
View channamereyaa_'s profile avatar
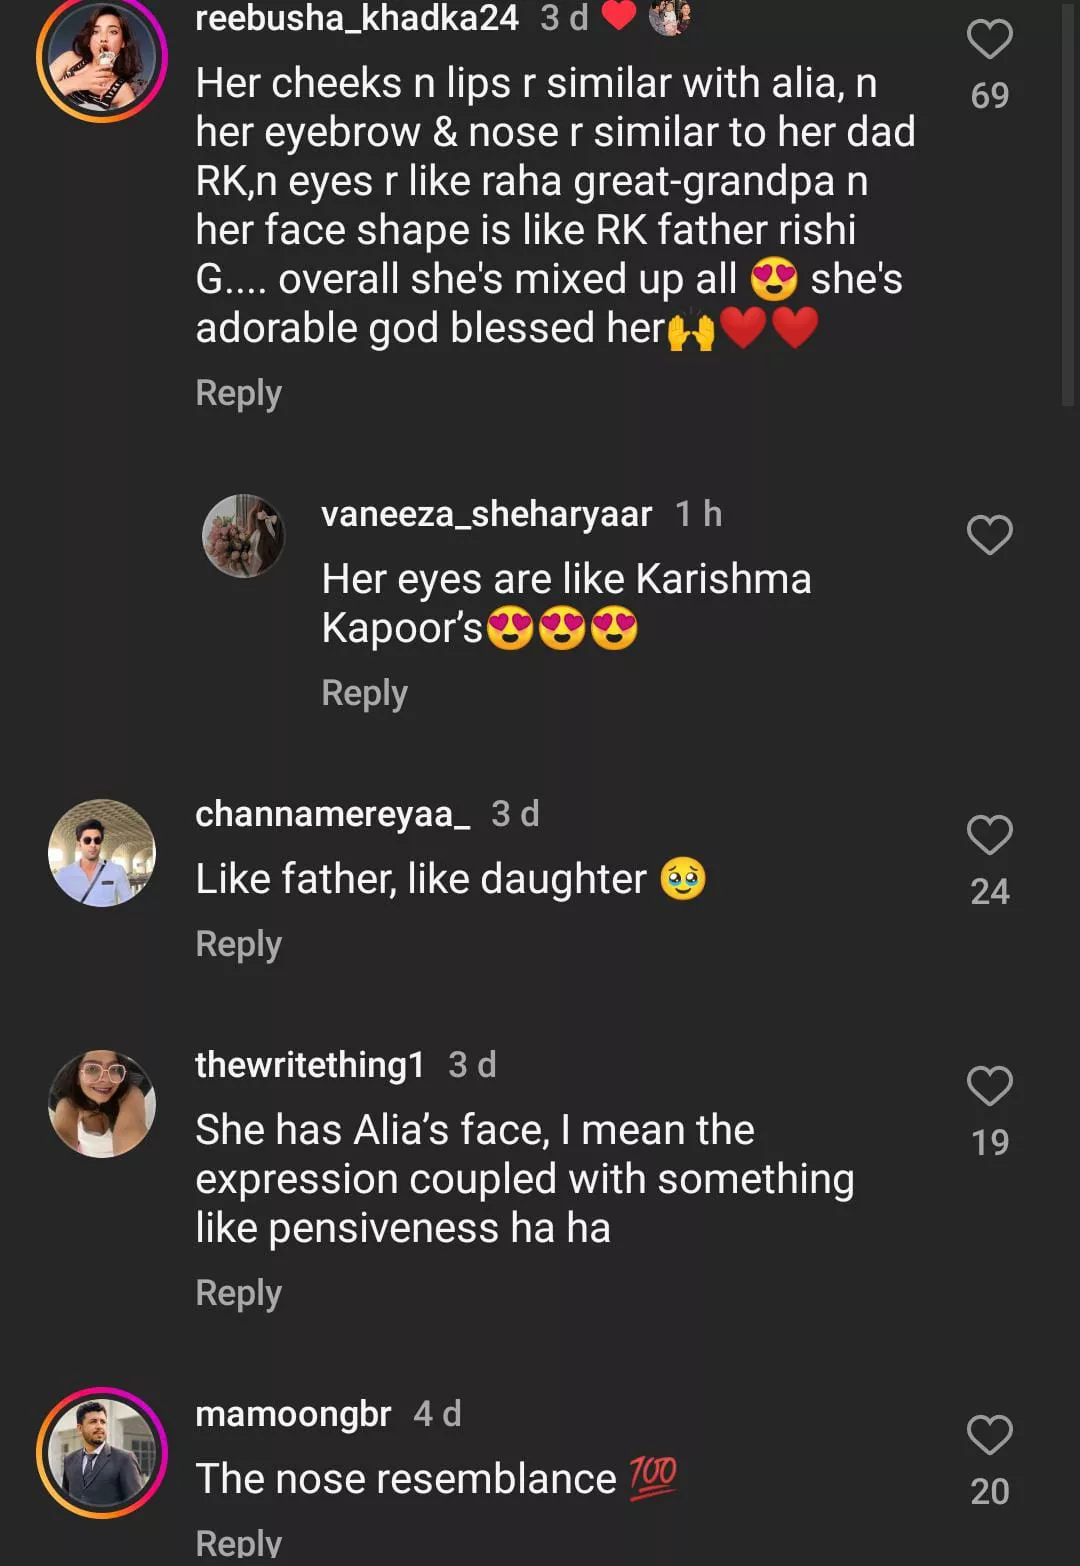click(102, 853)
